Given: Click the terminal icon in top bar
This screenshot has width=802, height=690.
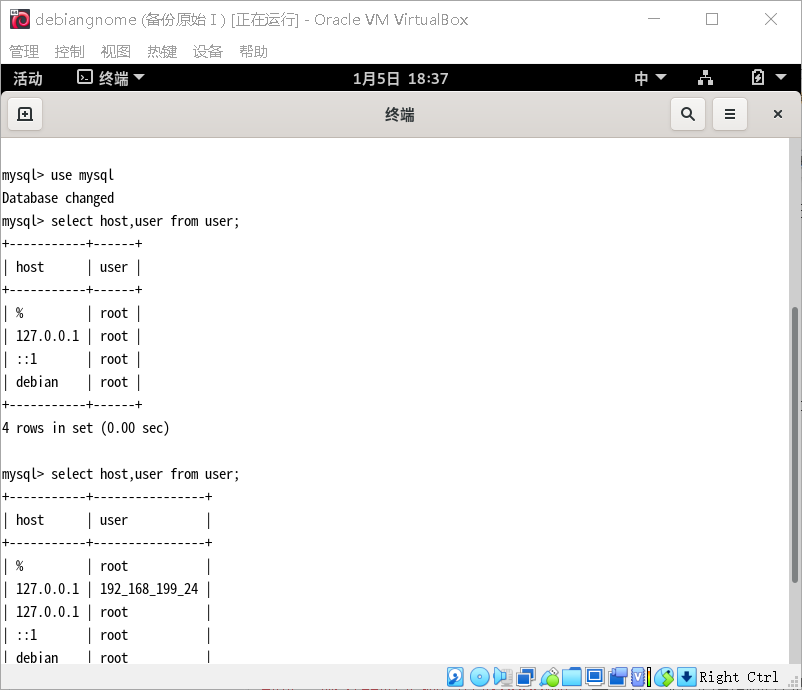Looking at the screenshot, I should click(85, 77).
